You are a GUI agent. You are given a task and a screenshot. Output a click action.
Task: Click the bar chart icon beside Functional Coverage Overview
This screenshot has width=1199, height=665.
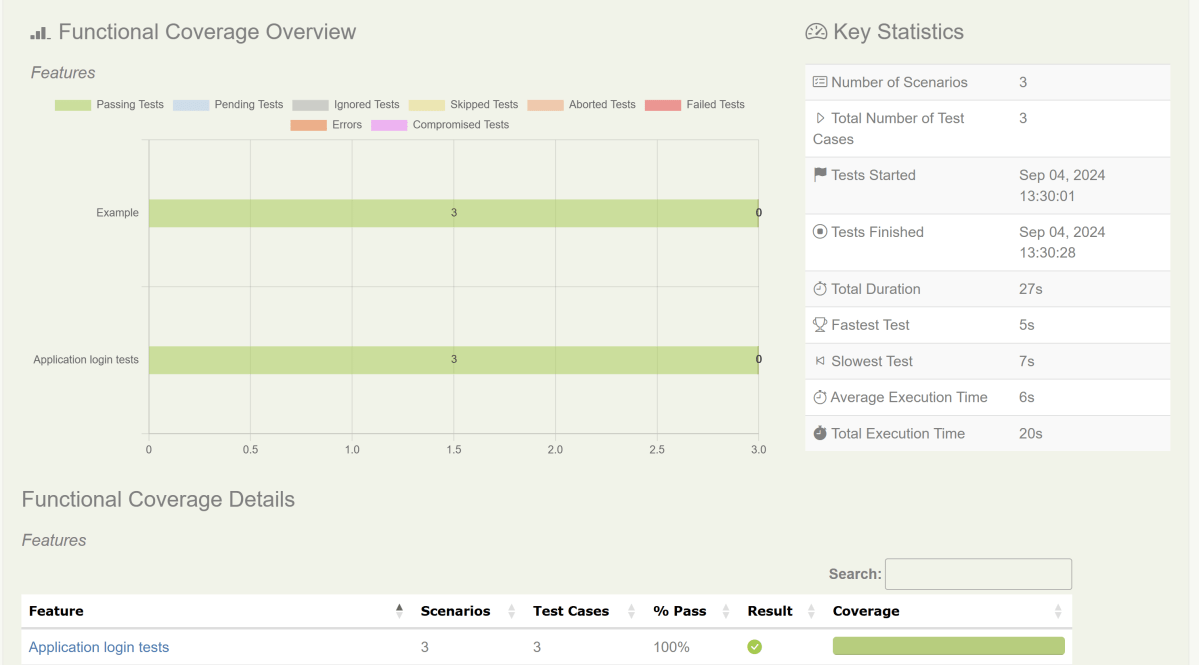click(x=40, y=33)
